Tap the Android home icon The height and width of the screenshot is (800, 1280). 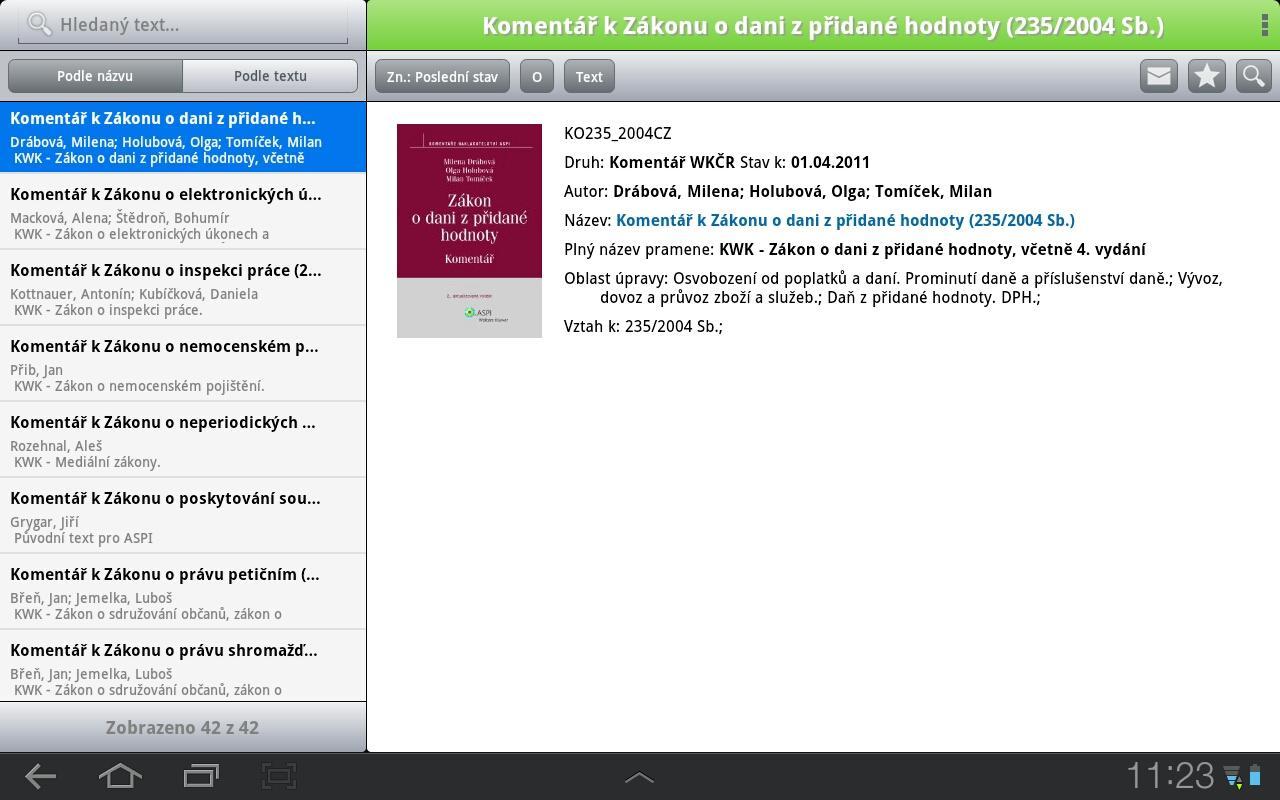(x=119, y=776)
